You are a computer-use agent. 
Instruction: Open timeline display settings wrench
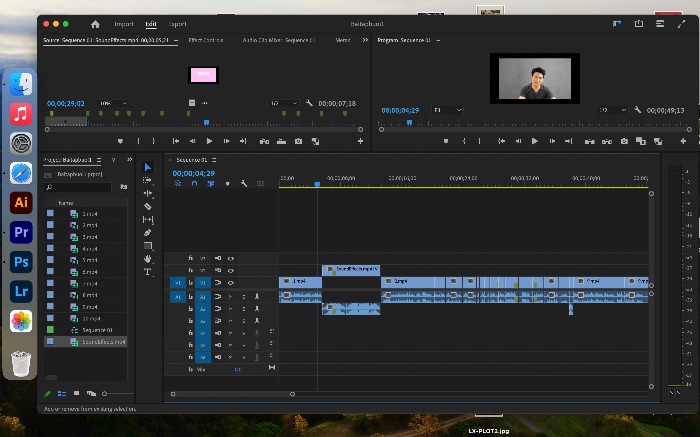tap(244, 183)
